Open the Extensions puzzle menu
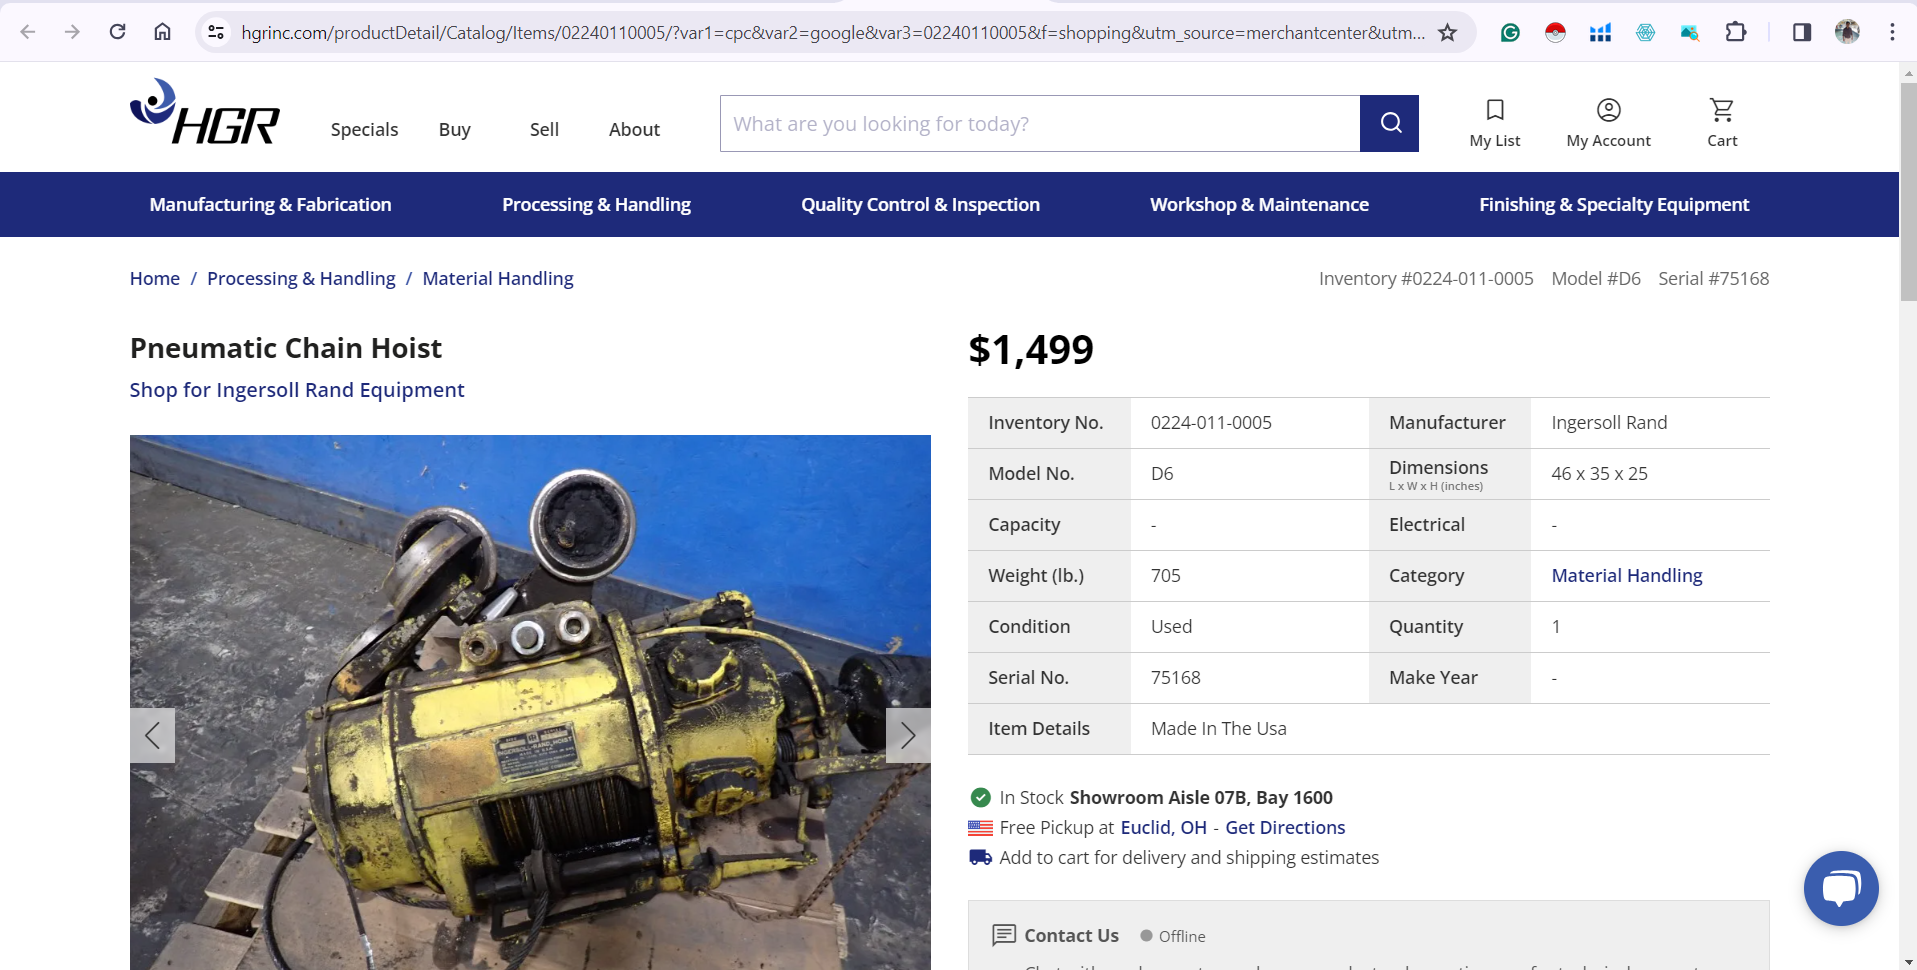 (x=1736, y=32)
